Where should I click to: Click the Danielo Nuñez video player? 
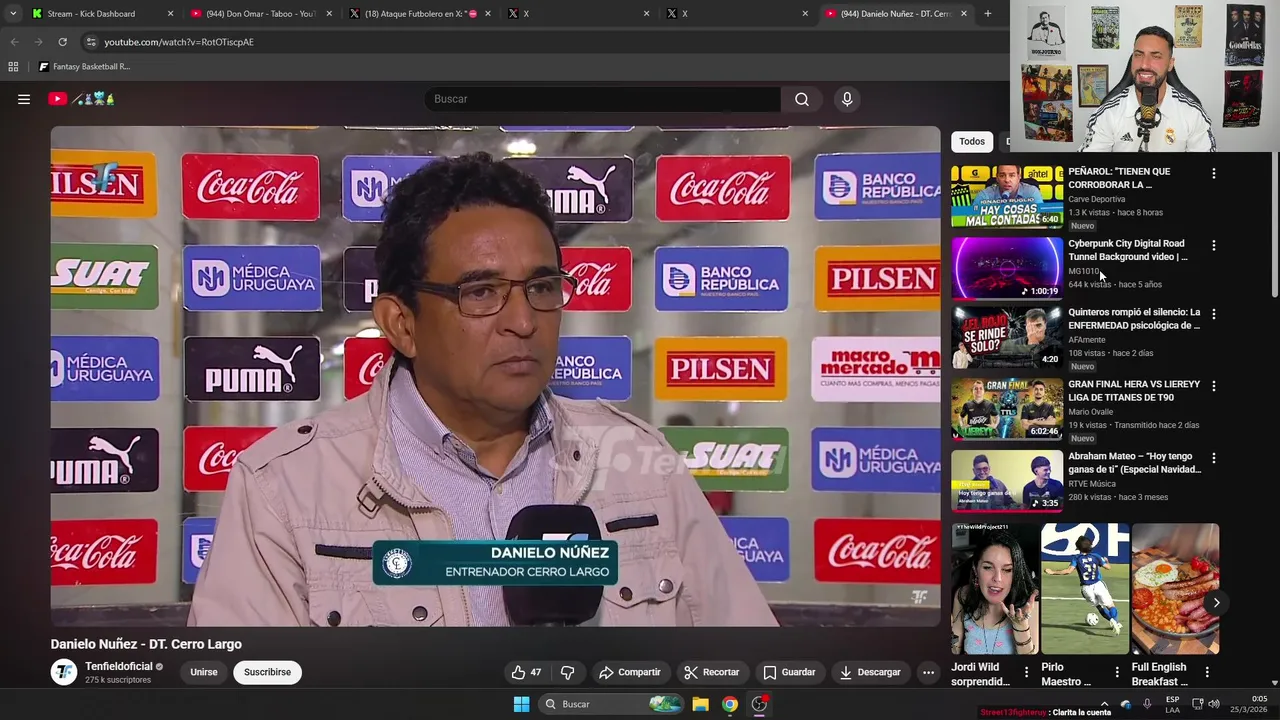click(496, 377)
